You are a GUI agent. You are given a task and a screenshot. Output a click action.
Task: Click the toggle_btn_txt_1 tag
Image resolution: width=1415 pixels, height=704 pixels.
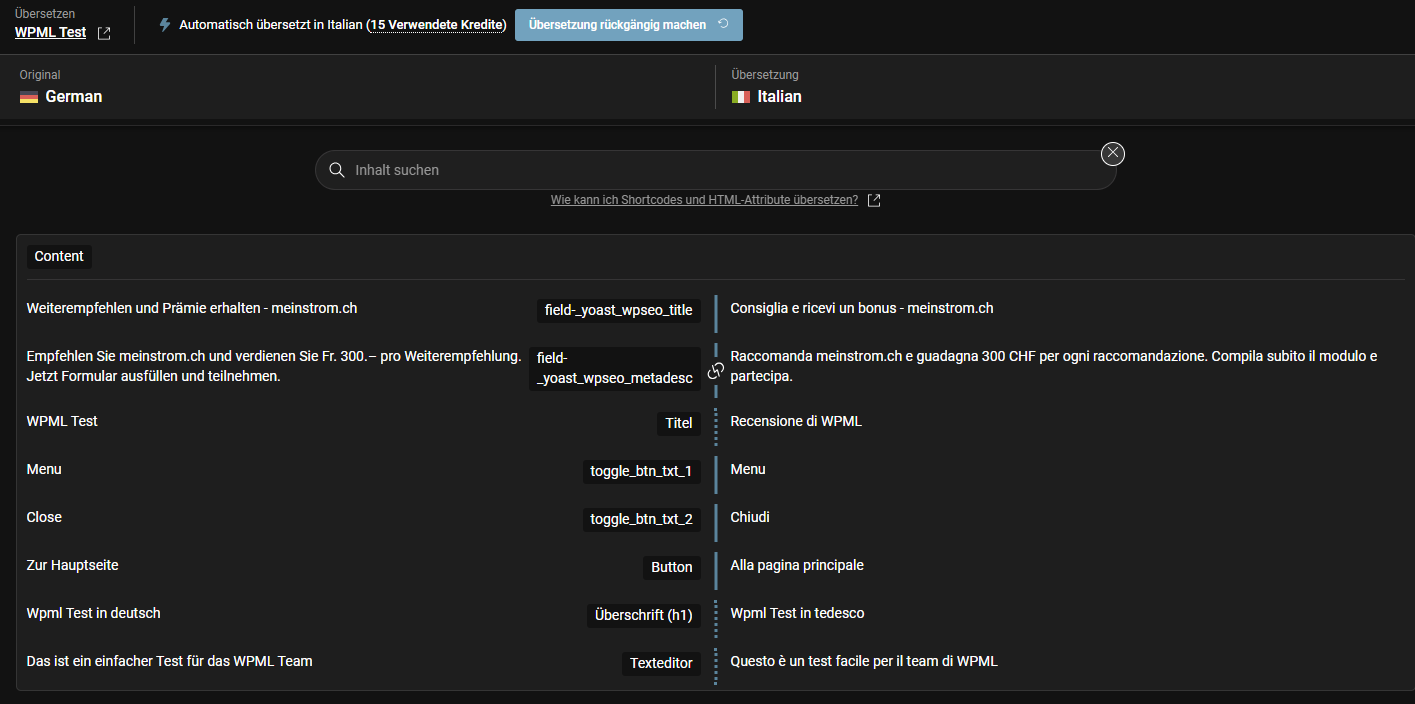coord(641,471)
